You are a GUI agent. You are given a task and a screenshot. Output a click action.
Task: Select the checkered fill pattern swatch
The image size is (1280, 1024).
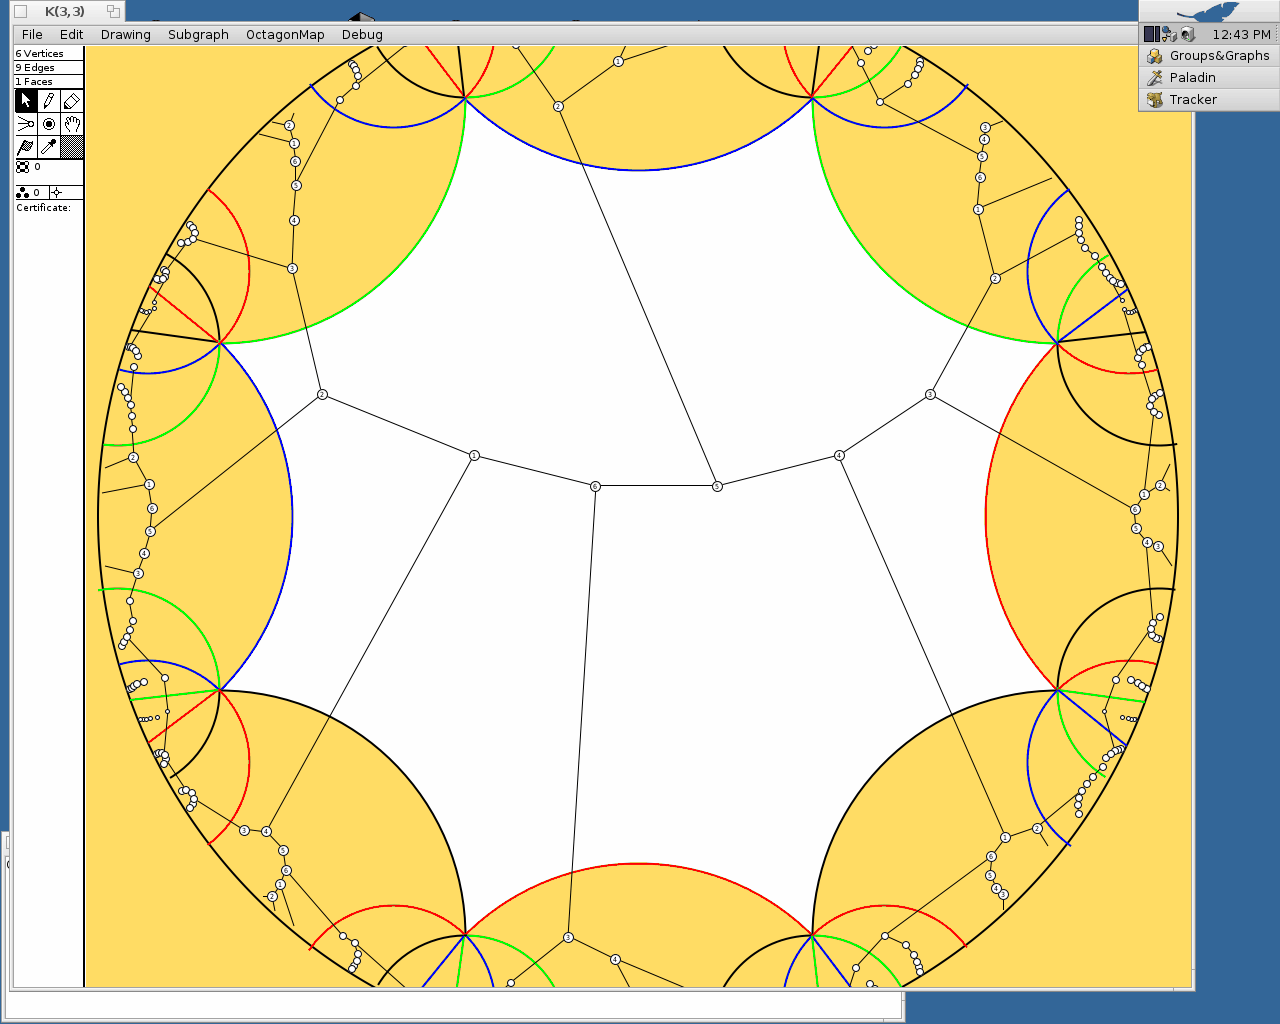pyautogui.click(x=71, y=146)
